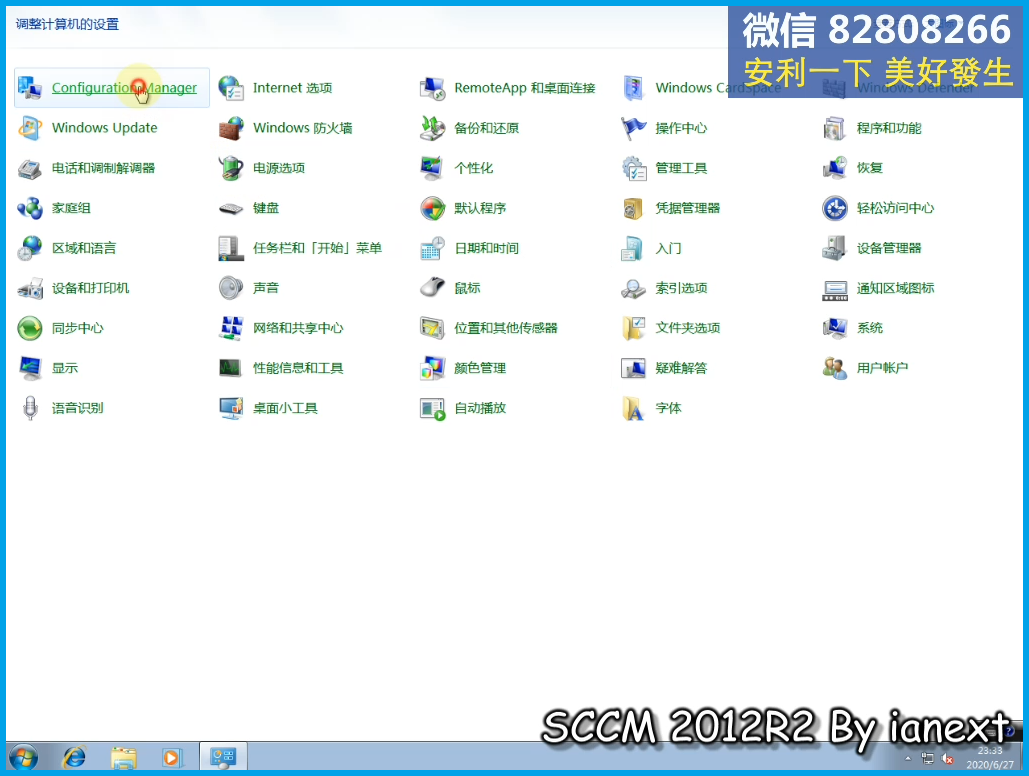This screenshot has height=776, width=1029.
Task: Click the Windows 防火墙 brick wall icon
Action: 231,127
